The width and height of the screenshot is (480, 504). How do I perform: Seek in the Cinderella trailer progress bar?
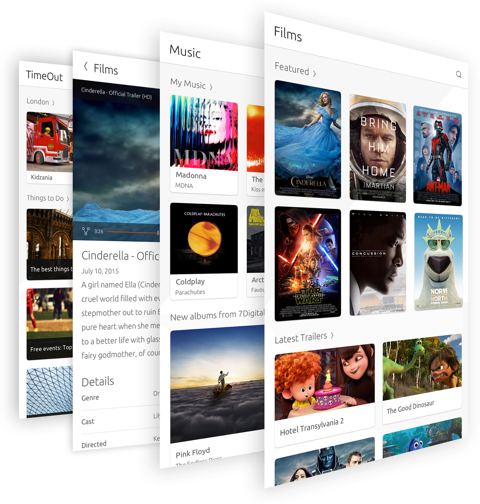pos(133,232)
